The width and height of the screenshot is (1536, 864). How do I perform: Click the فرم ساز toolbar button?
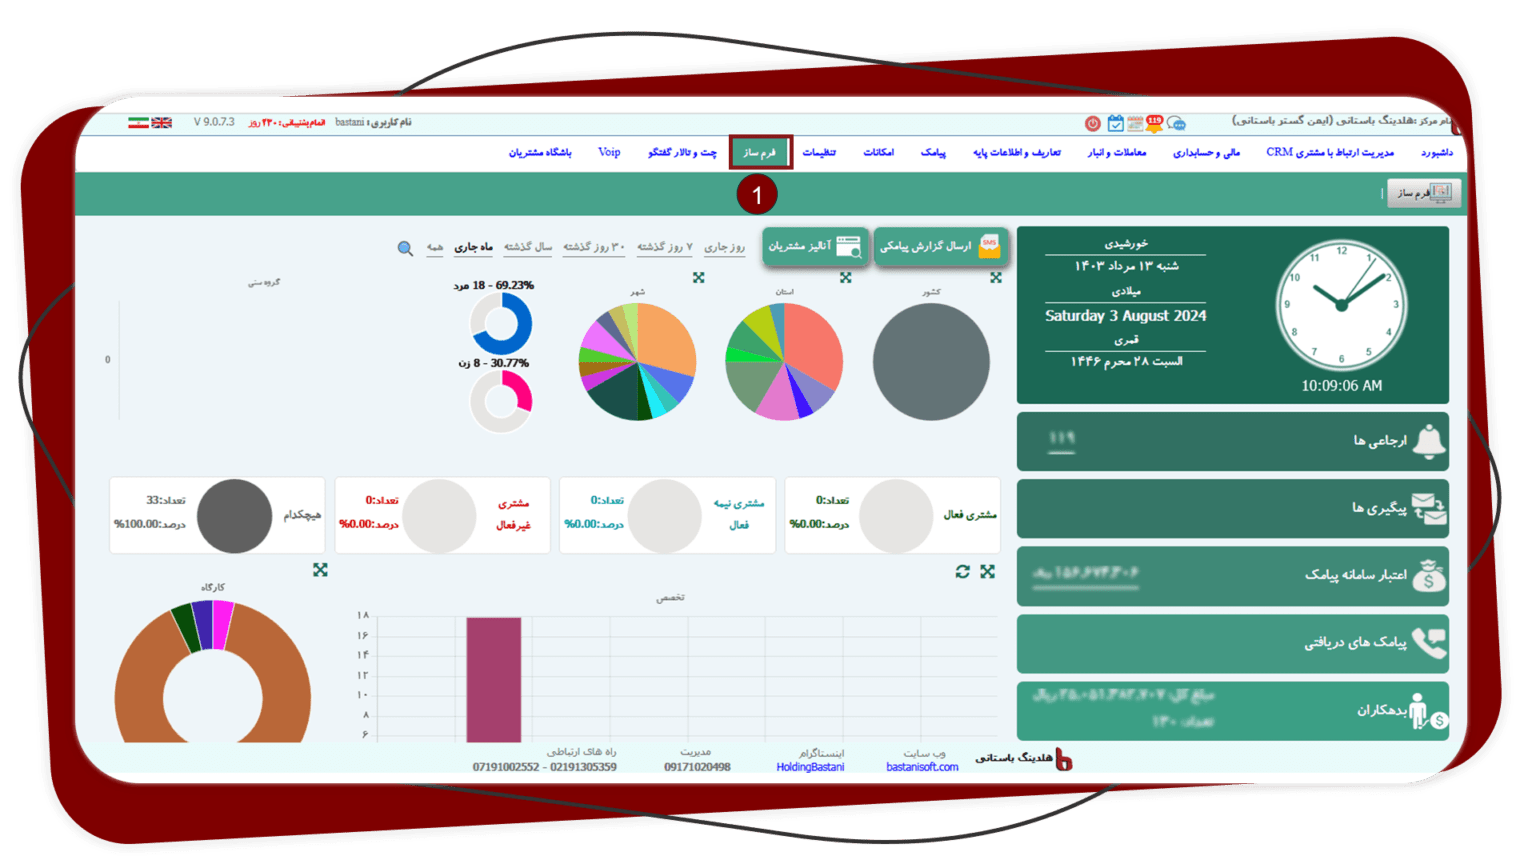point(1423,193)
